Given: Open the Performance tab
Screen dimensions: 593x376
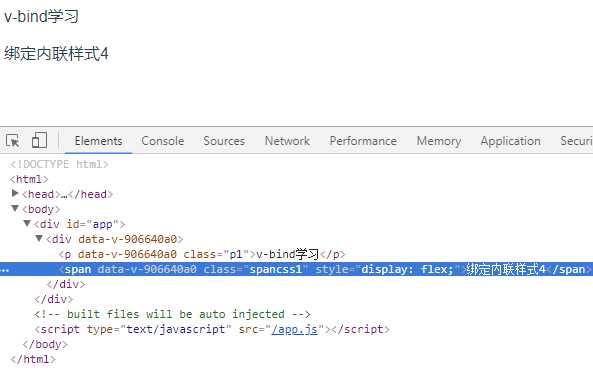Looking at the screenshot, I should point(363,141).
